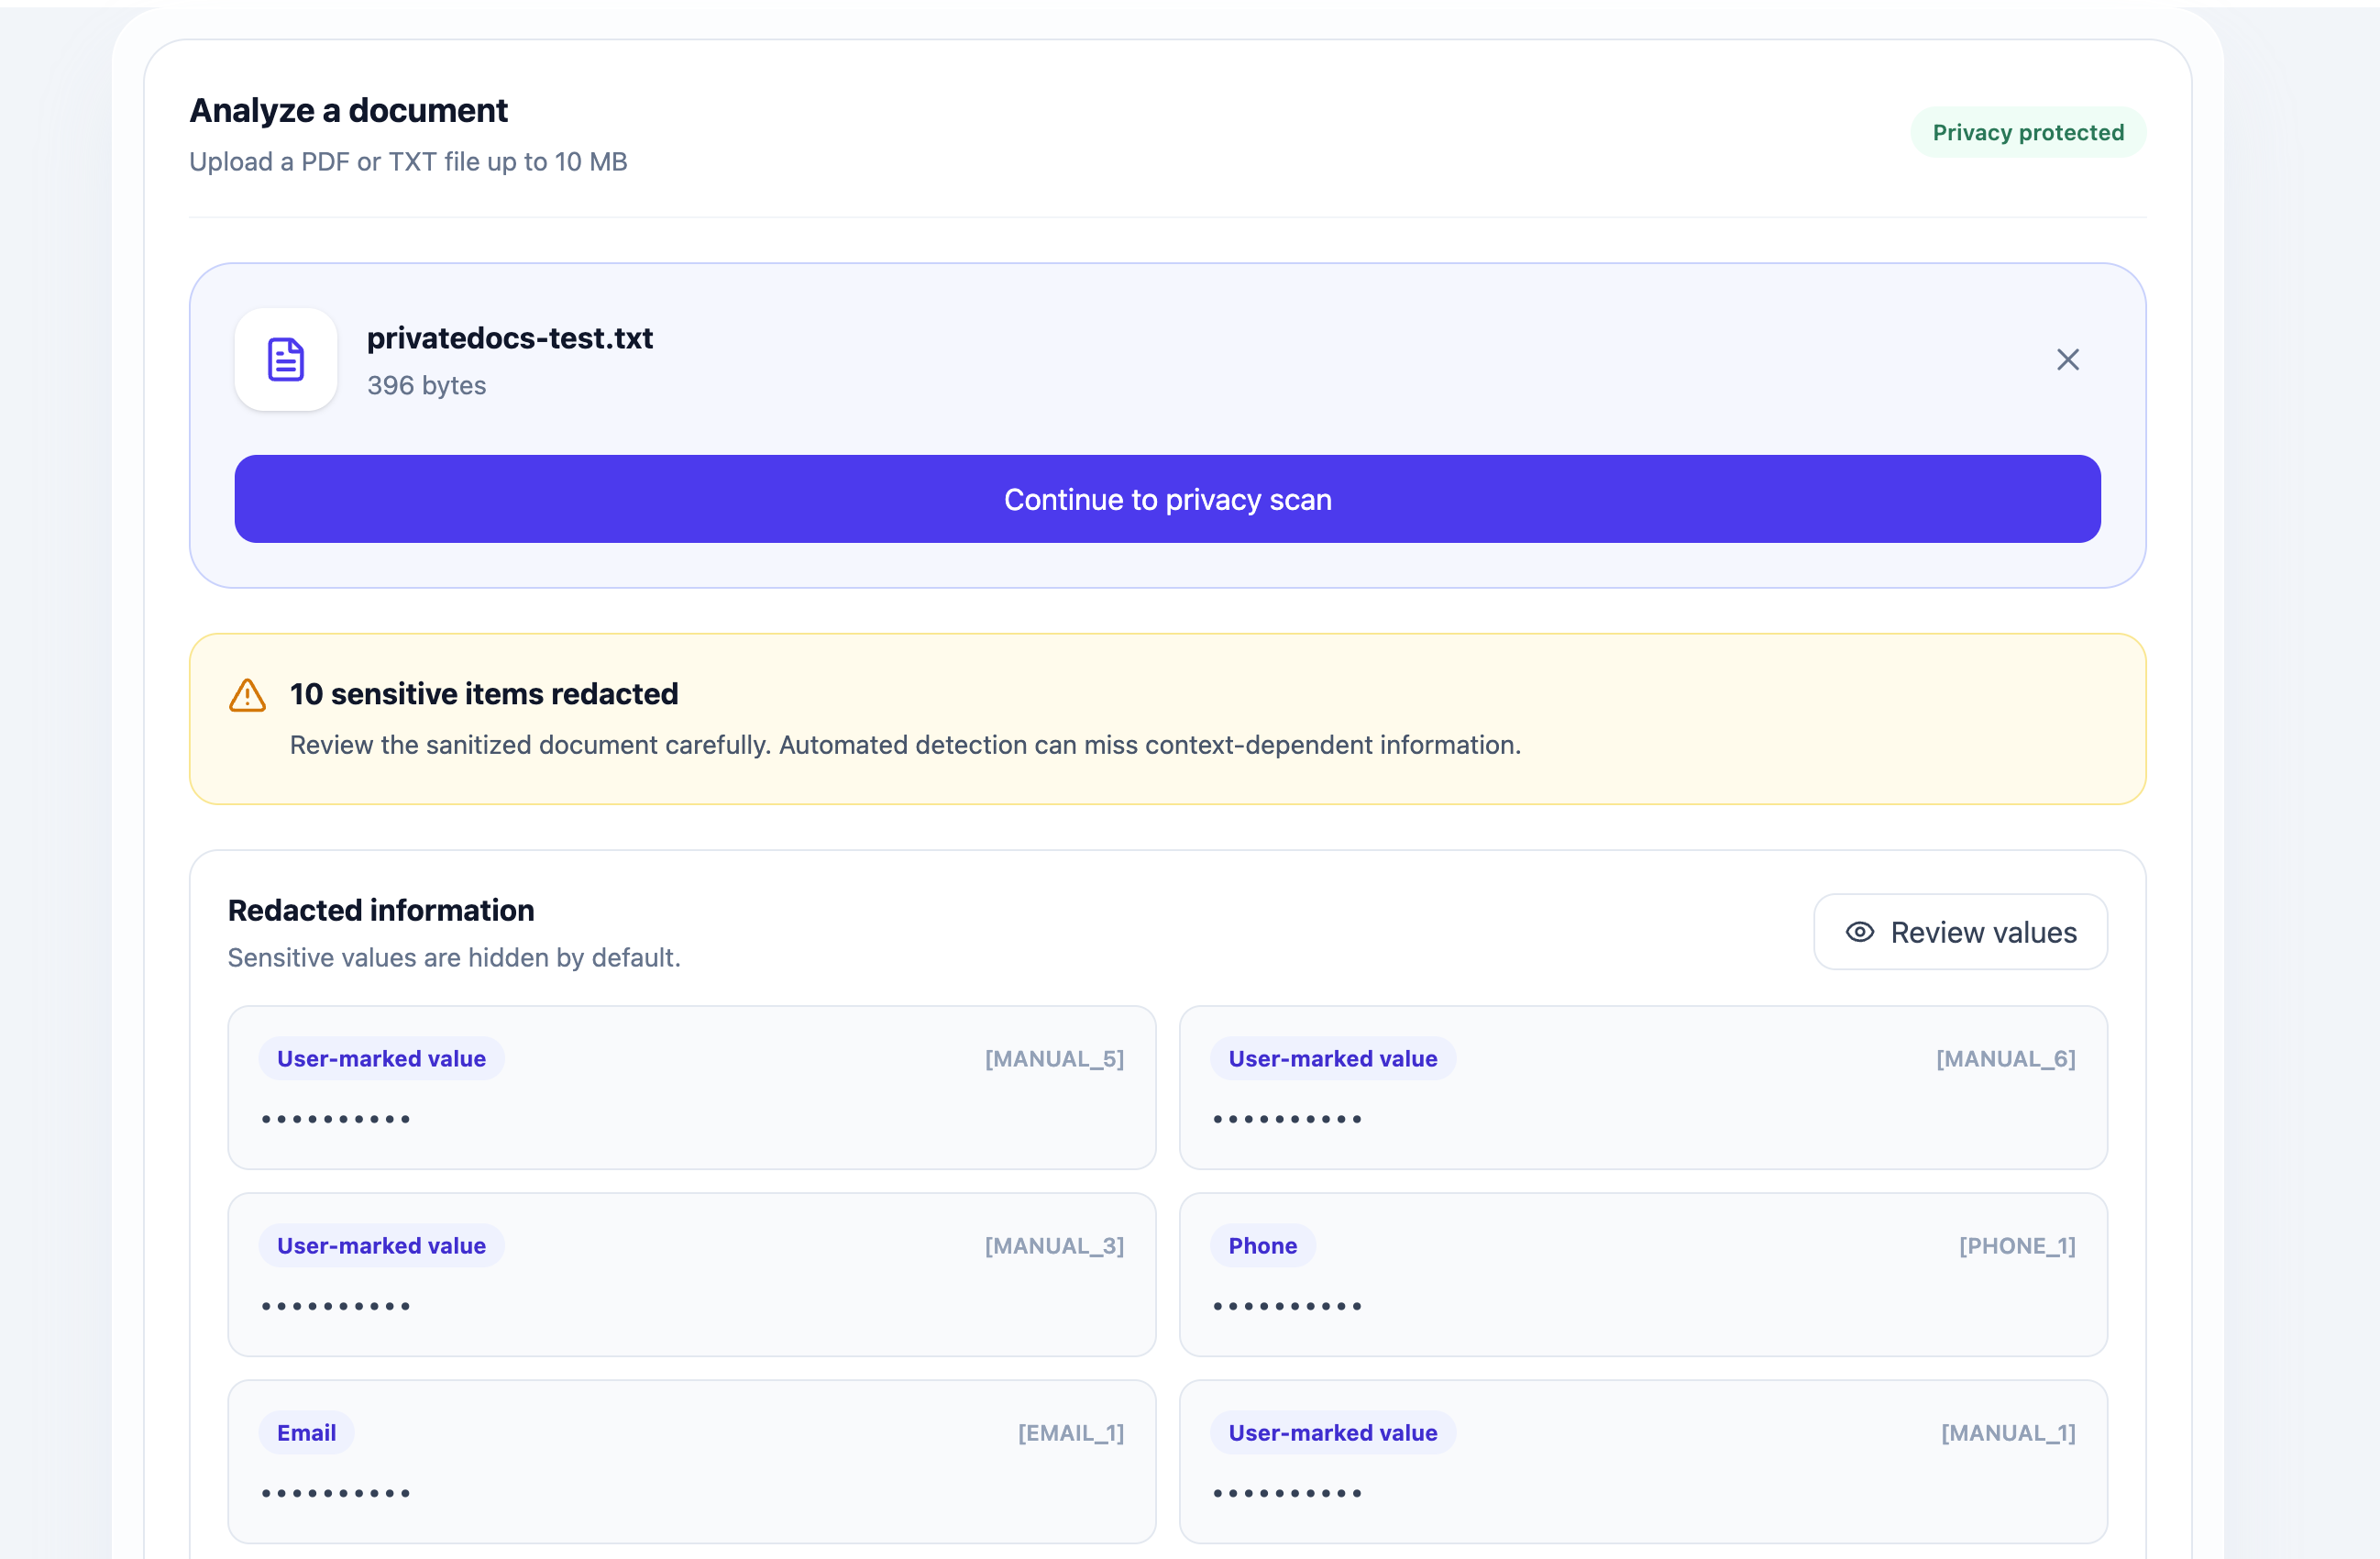
Task: Click the hidden dots value under Email
Action: click(x=335, y=1493)
